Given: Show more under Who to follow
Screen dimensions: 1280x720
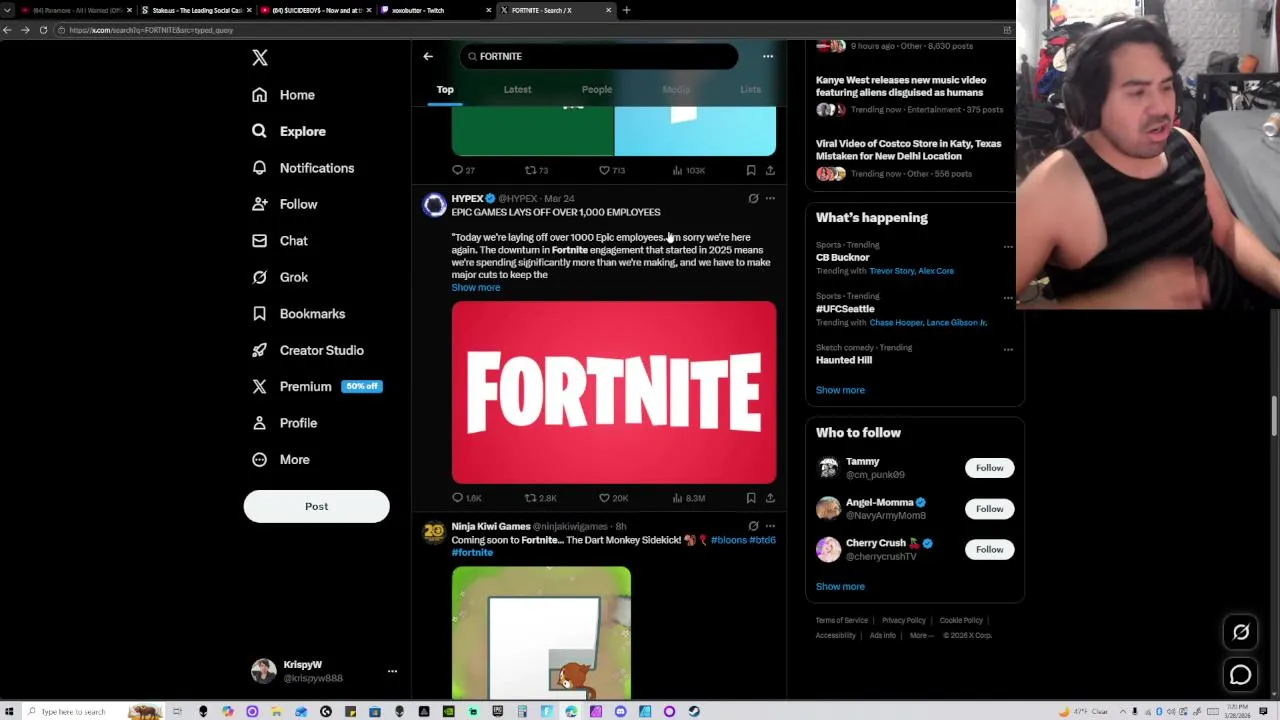Looking at the screenshot, I should (840, 587).
